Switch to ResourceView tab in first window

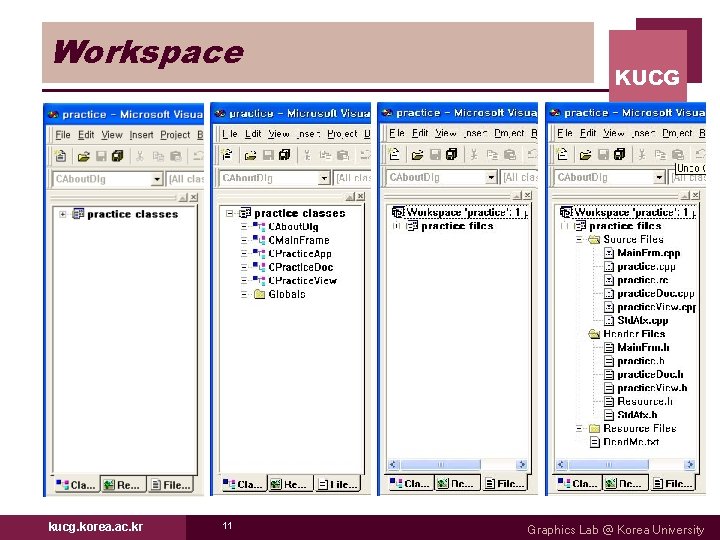[x=123, y=485]
